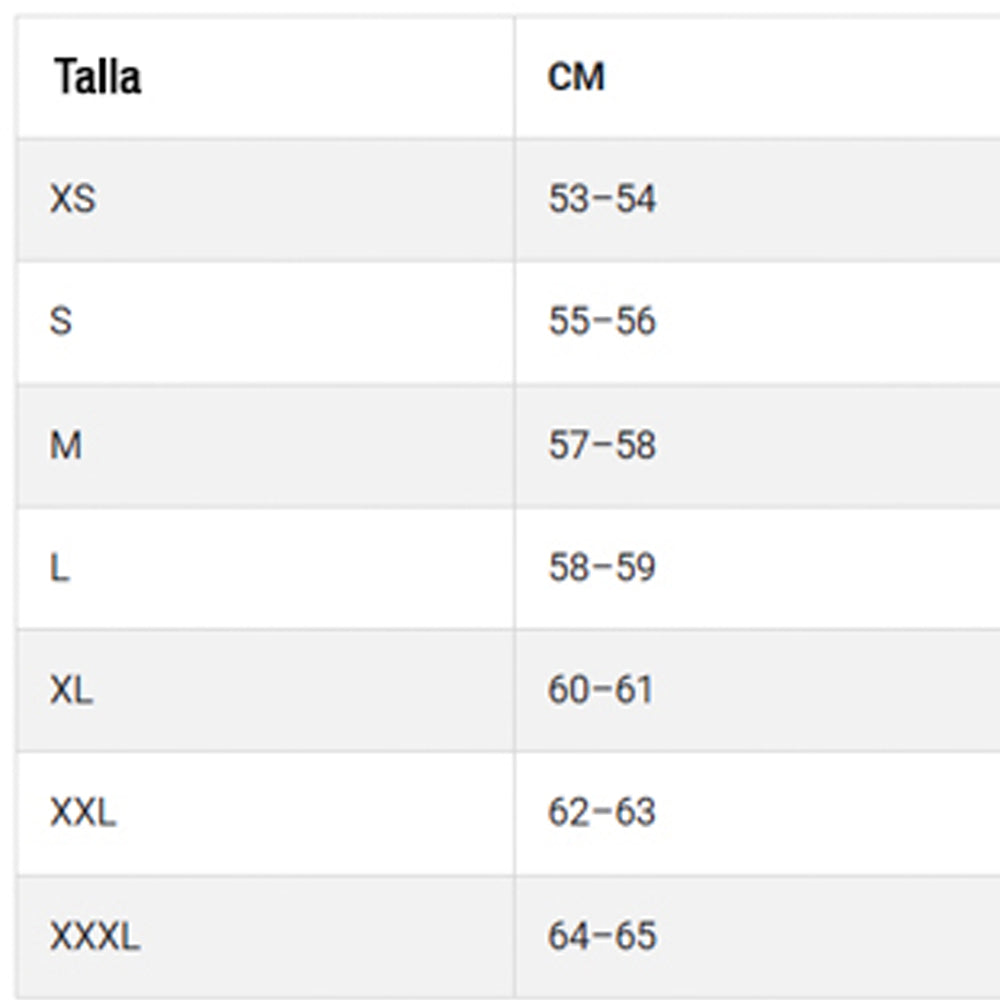Click the 62–63 measurement value
Screen dimensions: 1000x1000
click(x=602, y=813)
